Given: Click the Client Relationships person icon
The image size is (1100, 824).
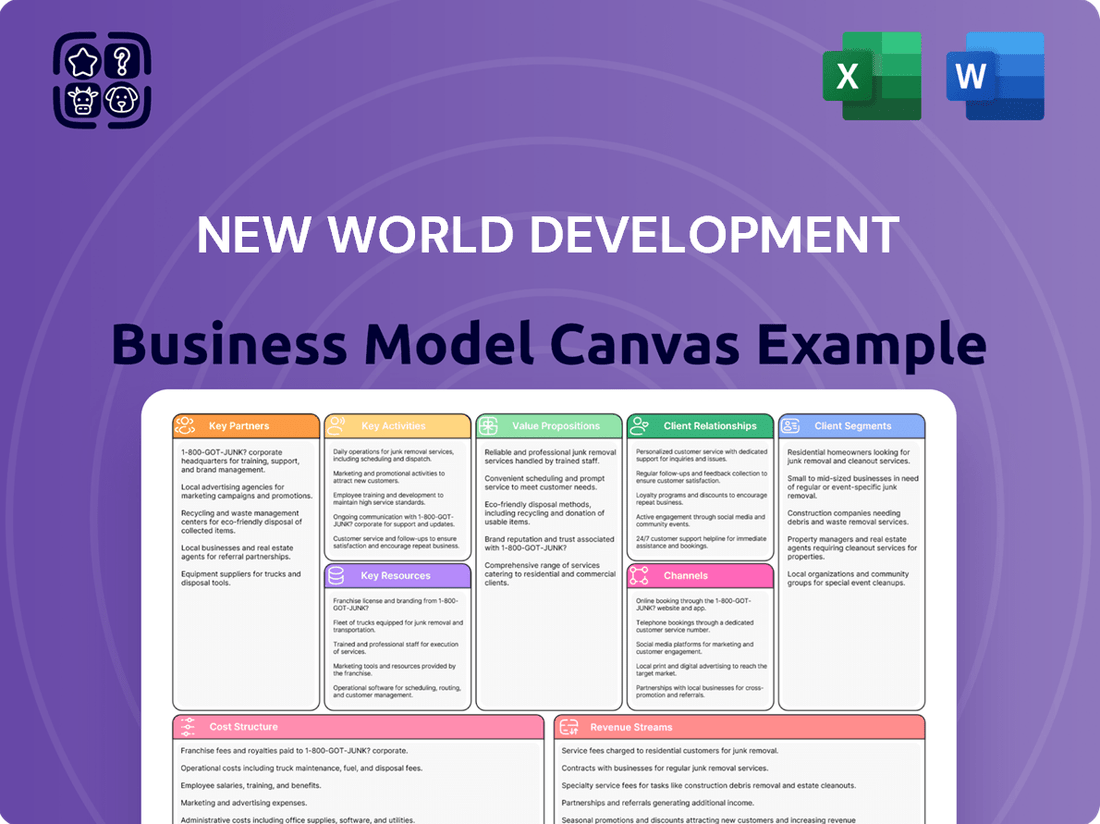Looking at the screenshot, I should (640, 425).
